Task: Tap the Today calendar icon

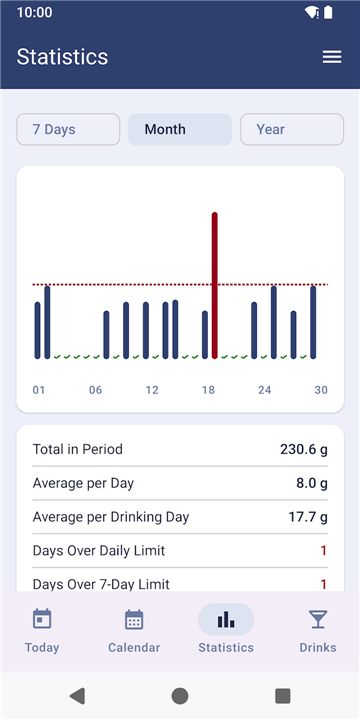Action: 42,619
